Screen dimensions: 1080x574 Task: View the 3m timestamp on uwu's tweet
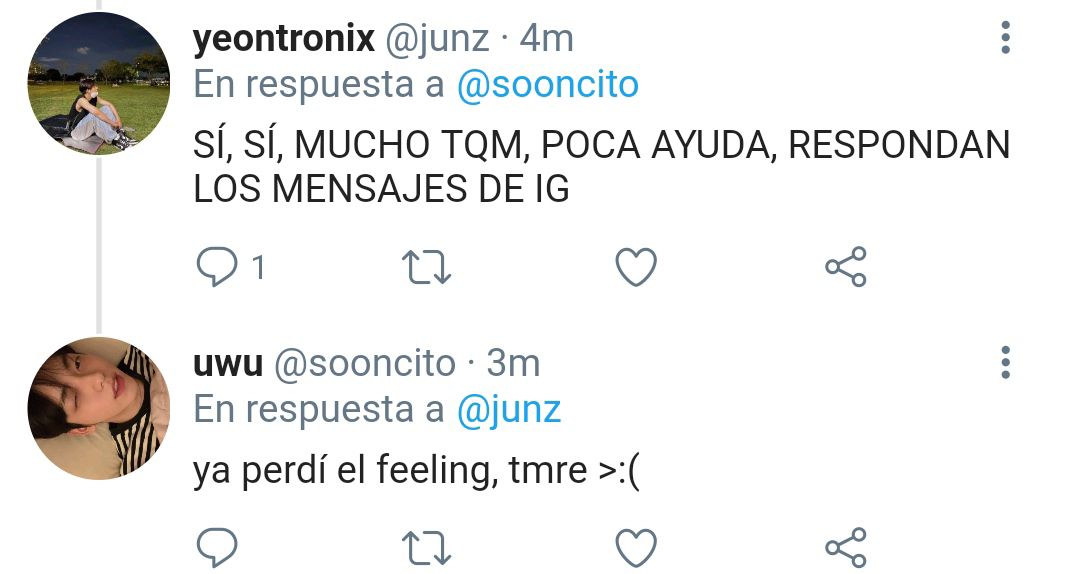tap(513, 364)
